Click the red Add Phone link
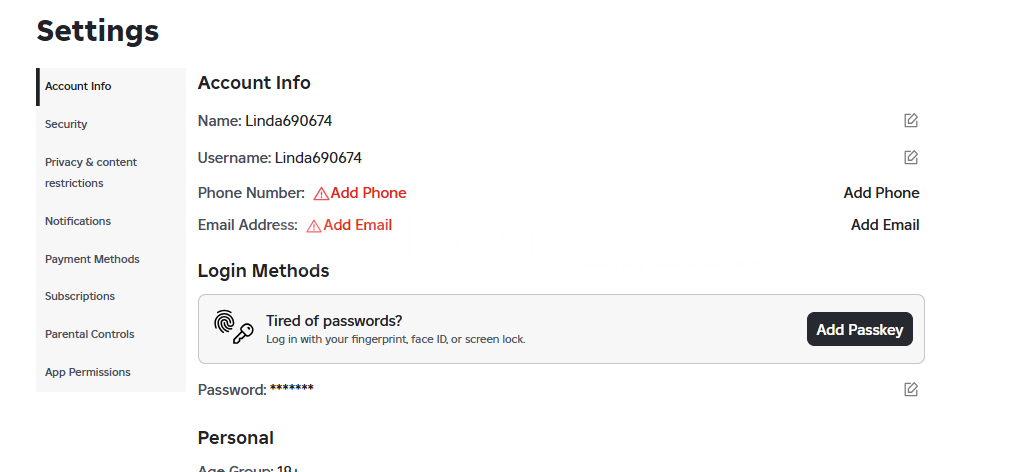1035x472 pixels. pos(368,193)
